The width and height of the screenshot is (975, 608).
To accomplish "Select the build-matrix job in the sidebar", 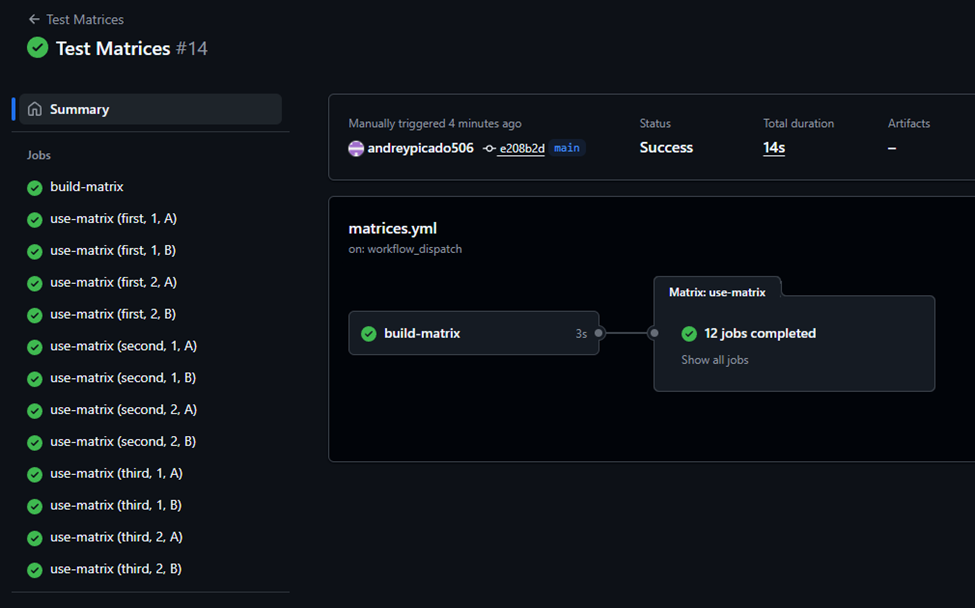I will [87, 187].
